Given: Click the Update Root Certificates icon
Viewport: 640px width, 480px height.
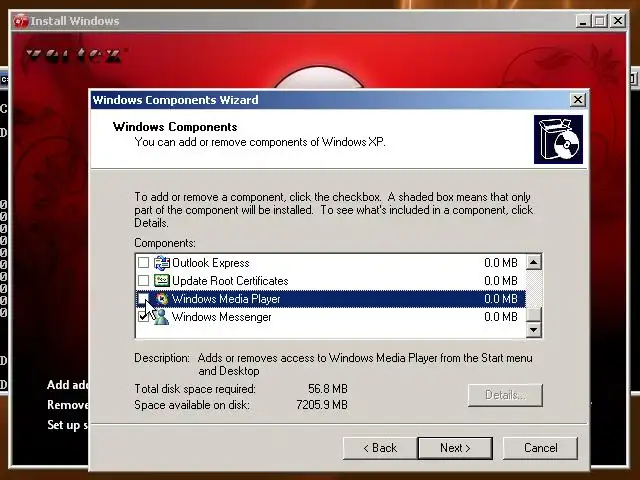Looking at the screenshot, I should [162, 280].
